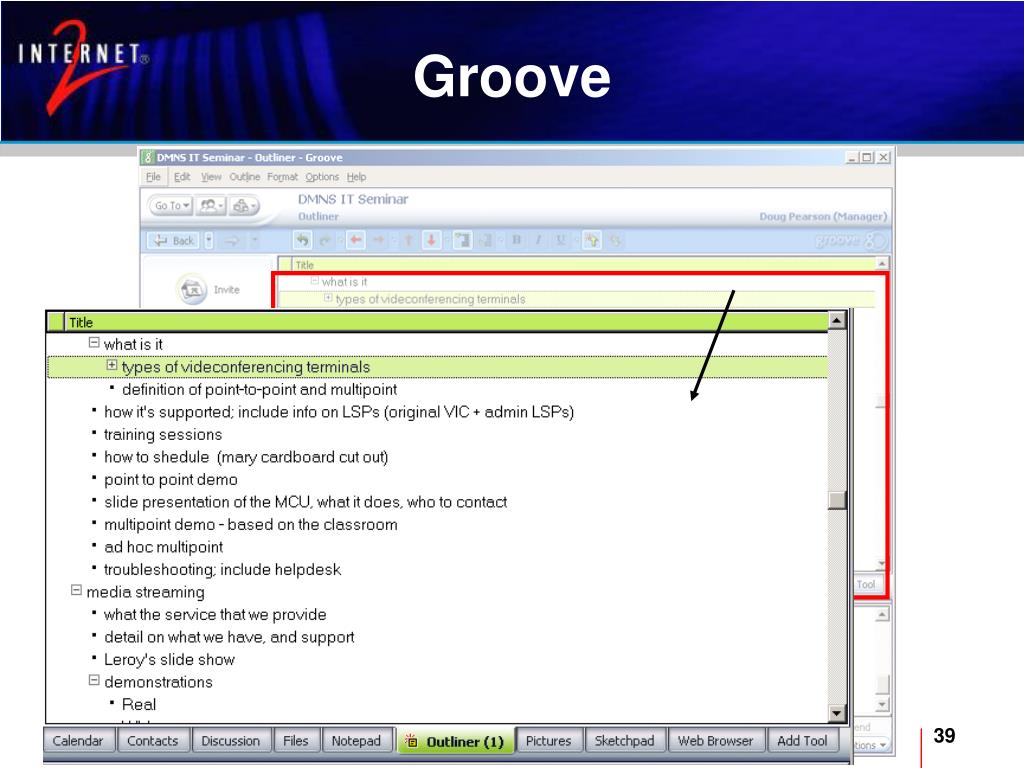Select the 'Real' outline row
1024x768 pixels.
(438, 705)
